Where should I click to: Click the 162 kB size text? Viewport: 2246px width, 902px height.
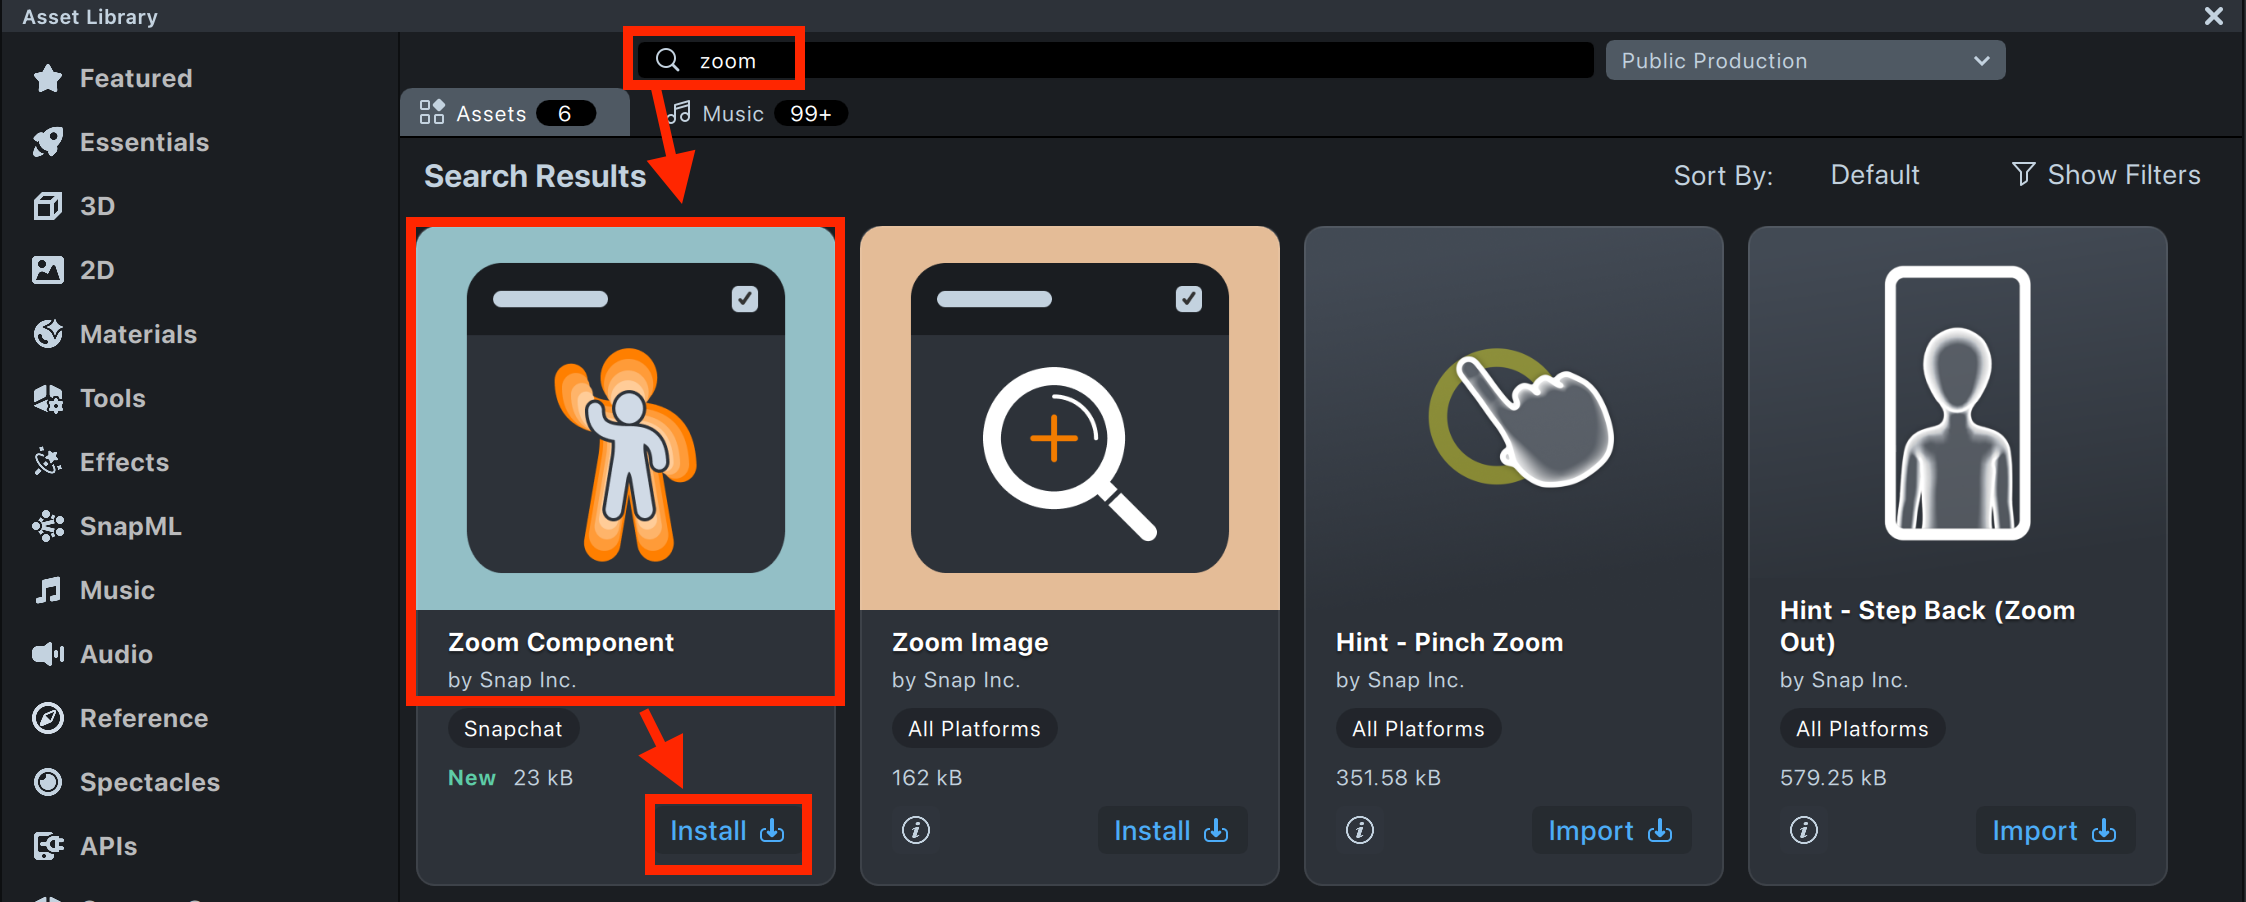tap(927, 778)
